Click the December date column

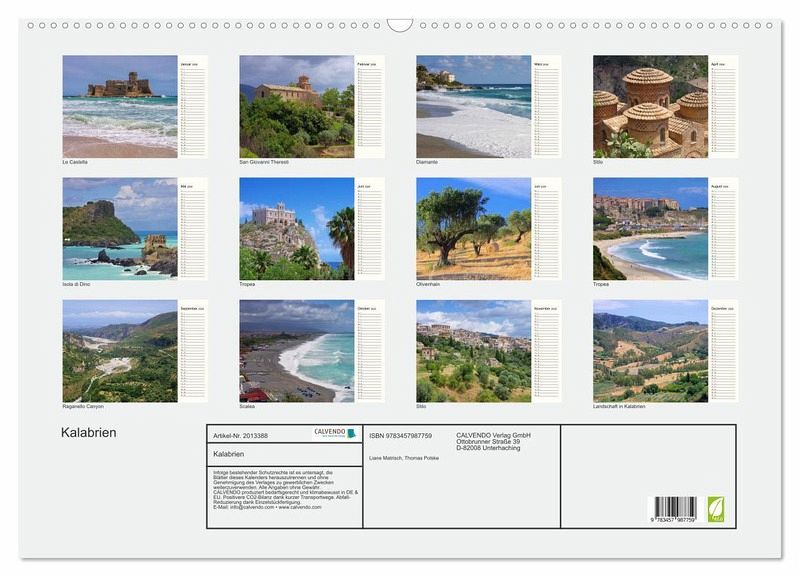coord(723,351)
